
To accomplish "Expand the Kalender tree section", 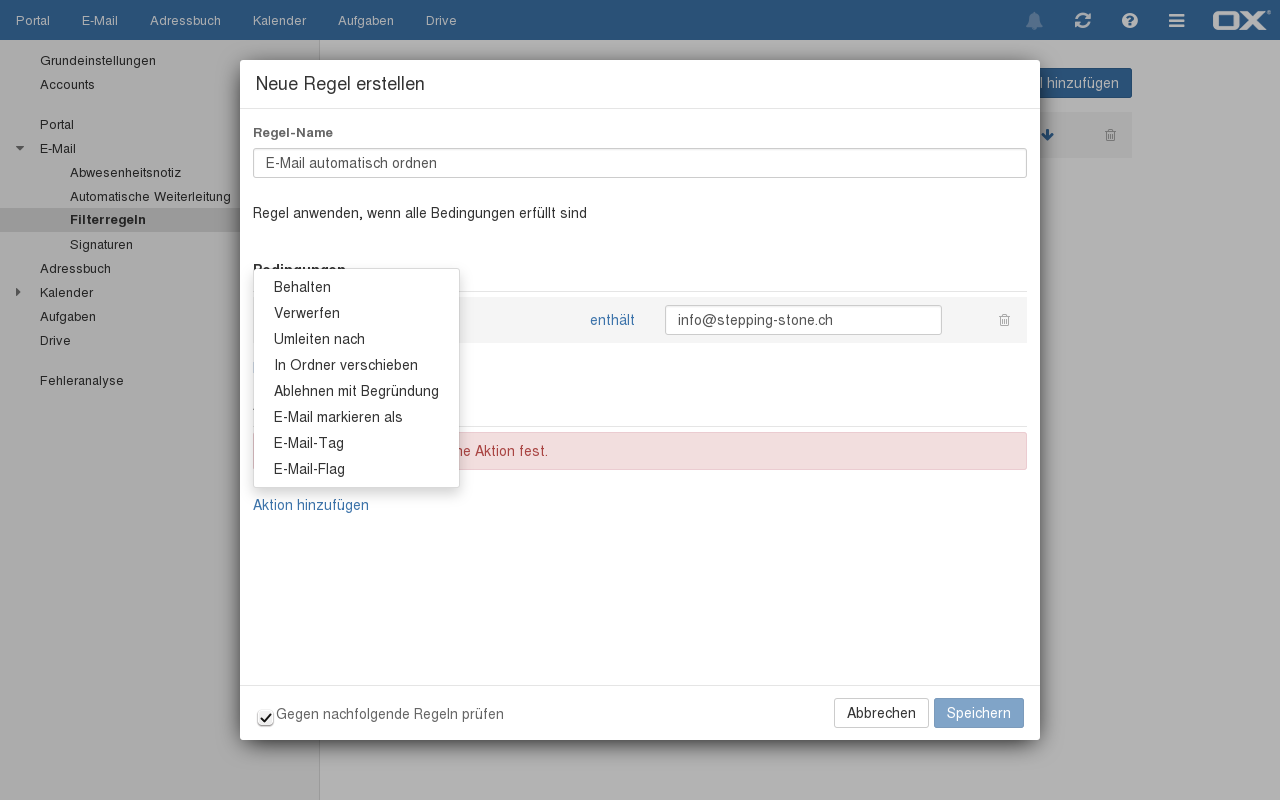I will 18,292.
